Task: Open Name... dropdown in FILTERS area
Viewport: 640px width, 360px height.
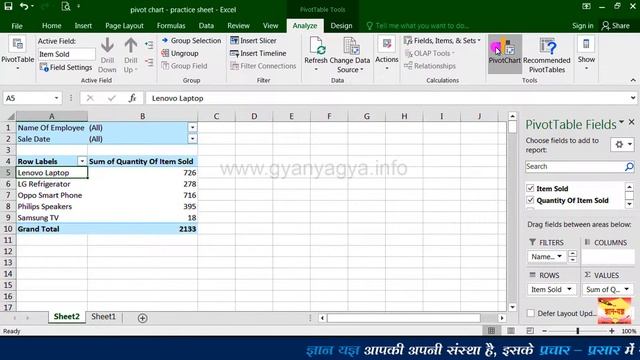Action: click(x=560, y=256)
